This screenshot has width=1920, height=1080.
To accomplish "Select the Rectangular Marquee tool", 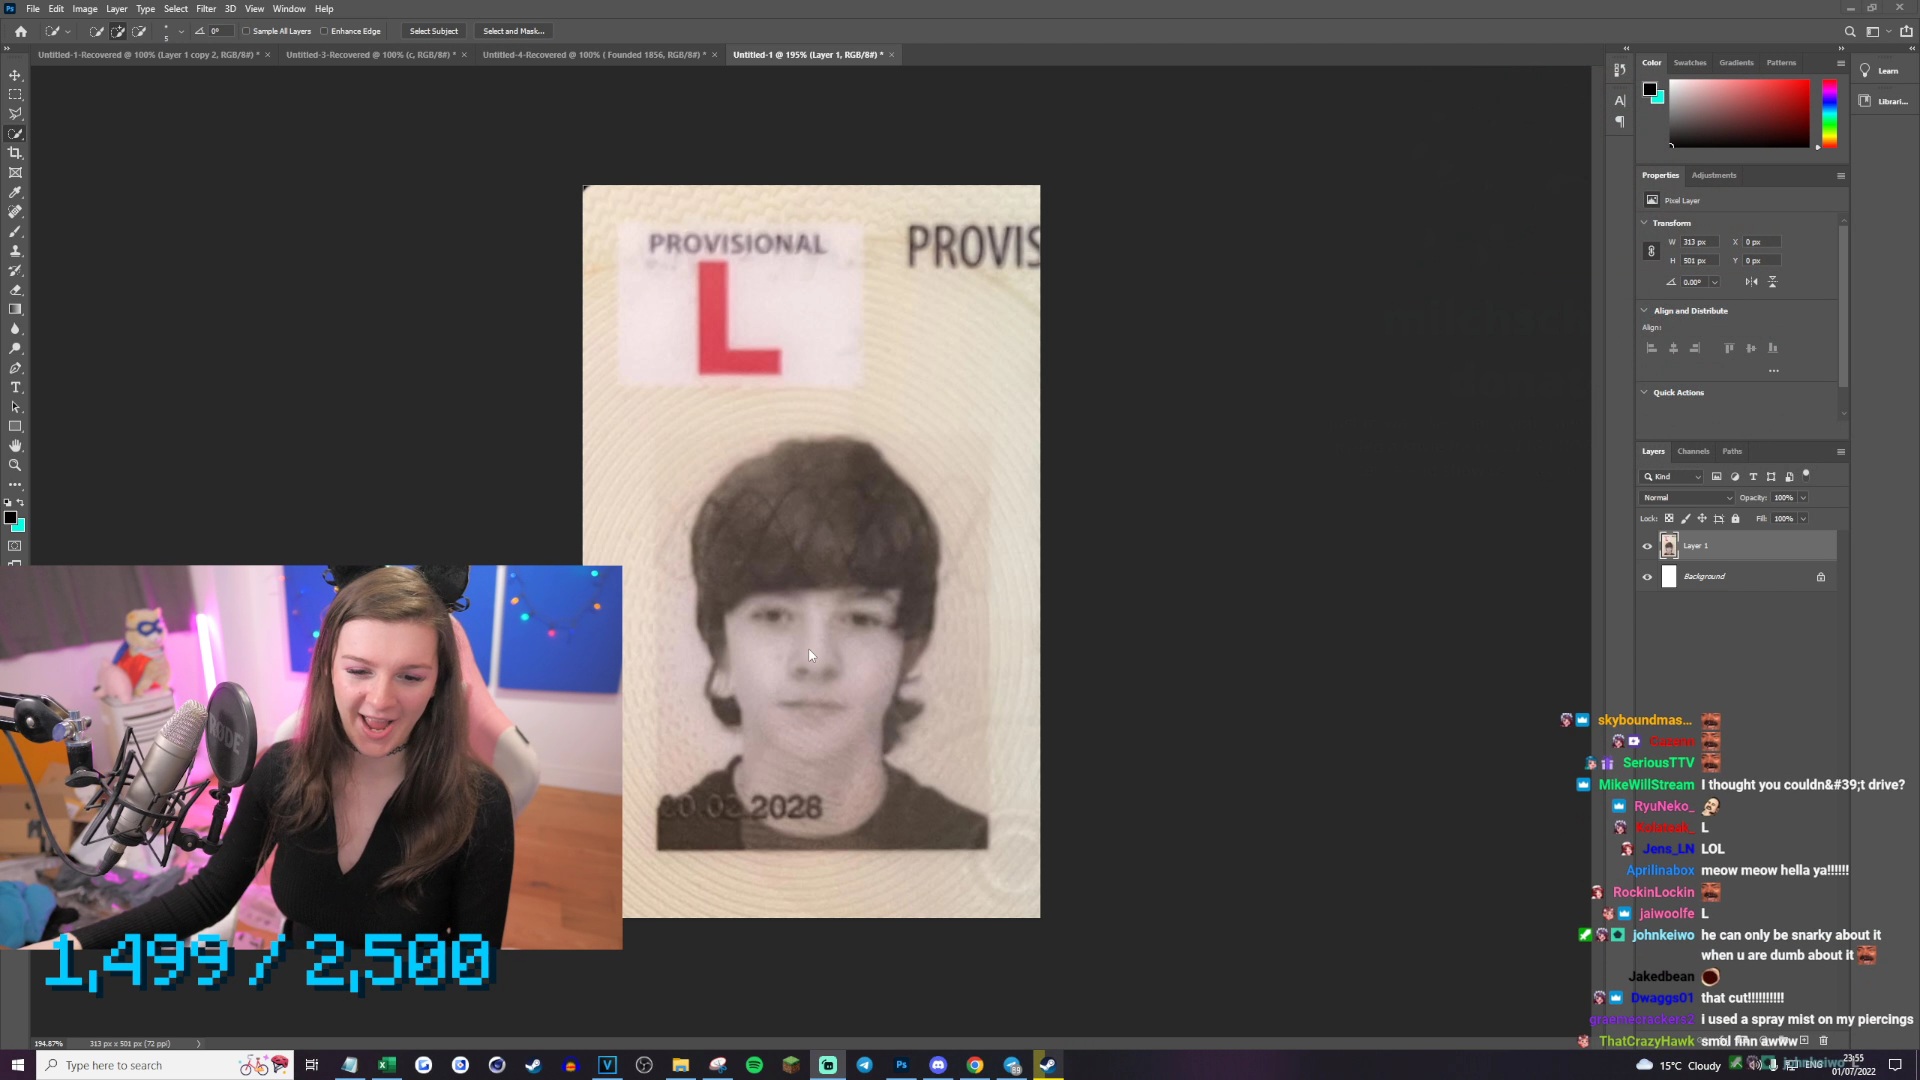I will [x=15, y=95].
